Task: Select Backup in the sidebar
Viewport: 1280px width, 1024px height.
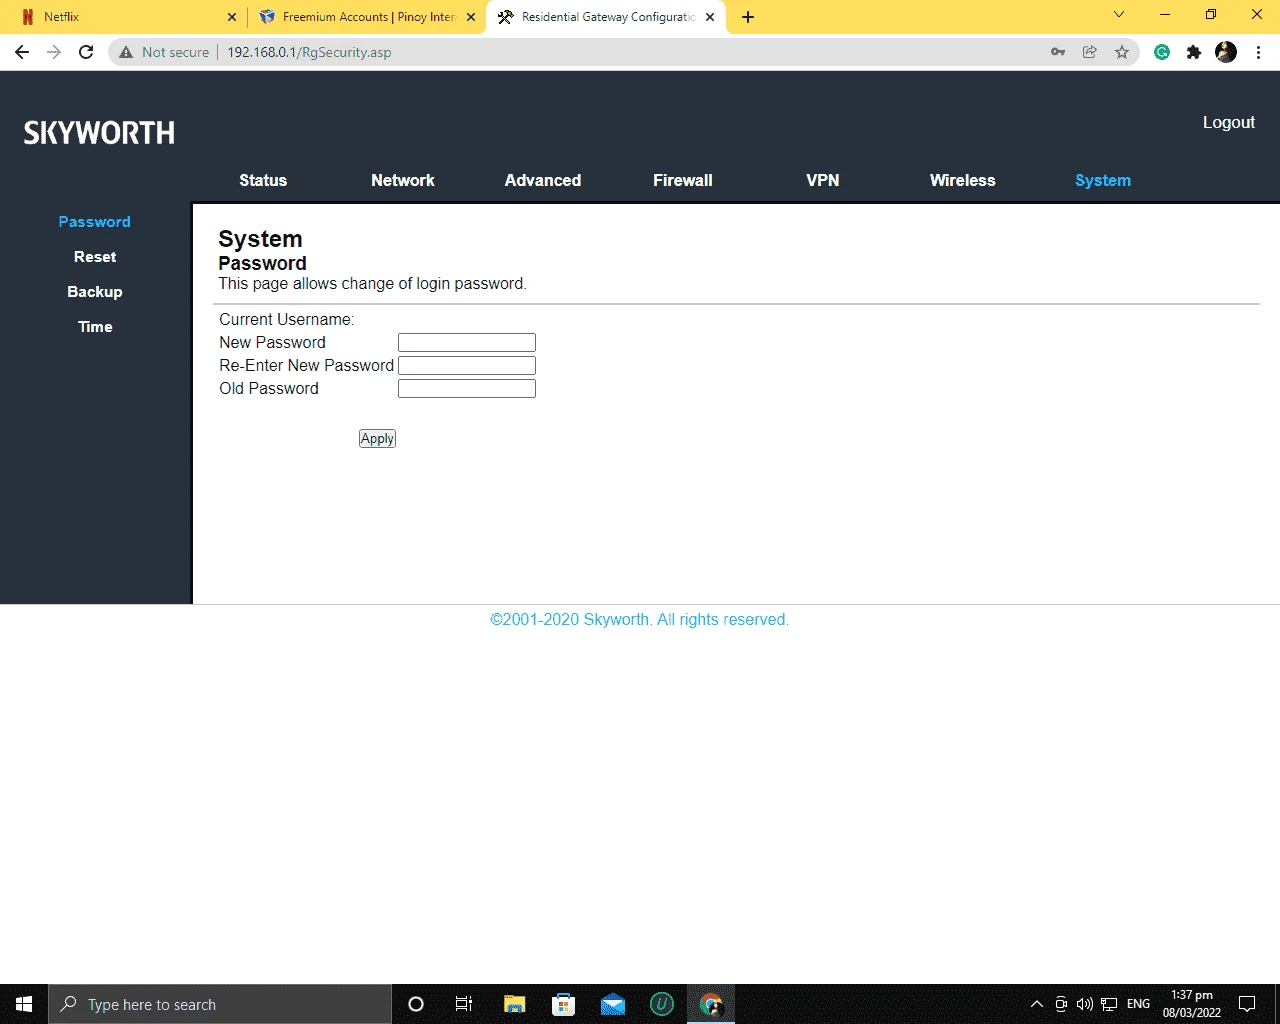Action: 95,292
